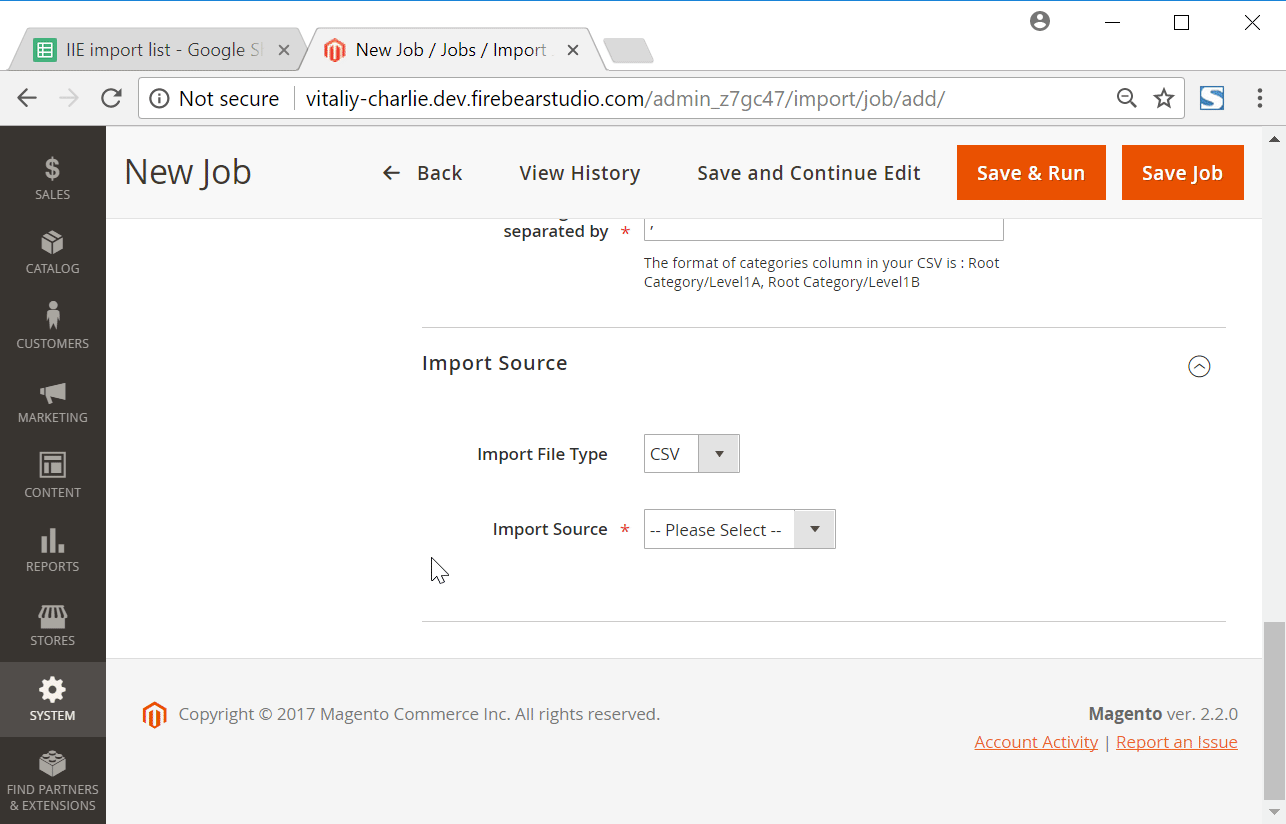This screenshot has height=824, width=1286.
Task: View the Reports section
Action: tap(52, 550)
